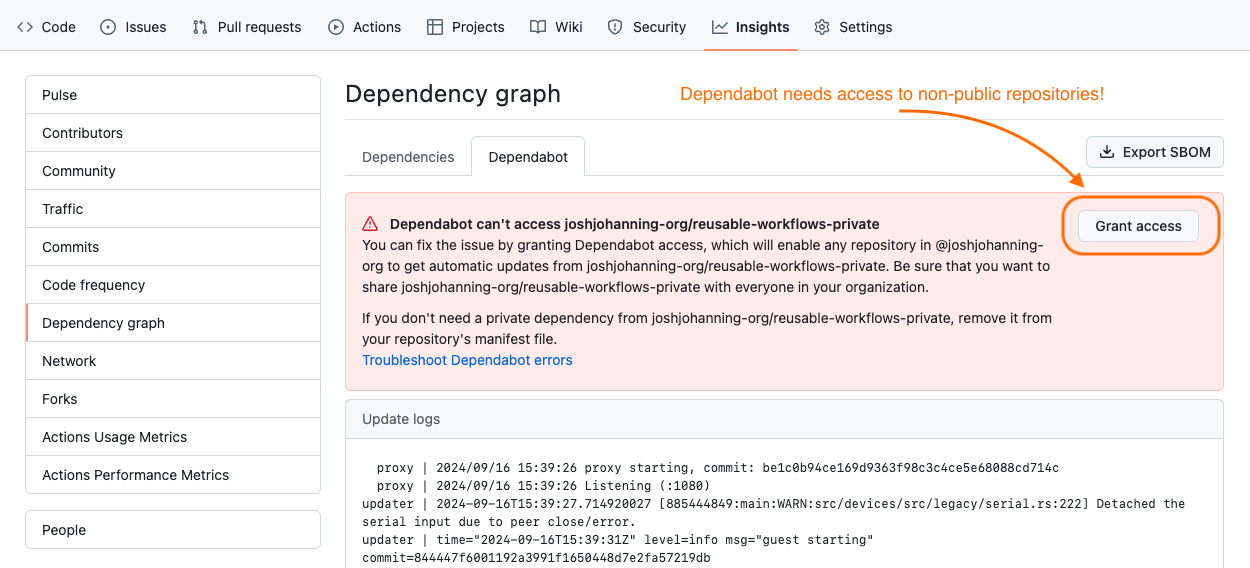Export the SBOM file
This screenshot has width=1250, height=568.
pyautogui.click(x=1154, y=152)
